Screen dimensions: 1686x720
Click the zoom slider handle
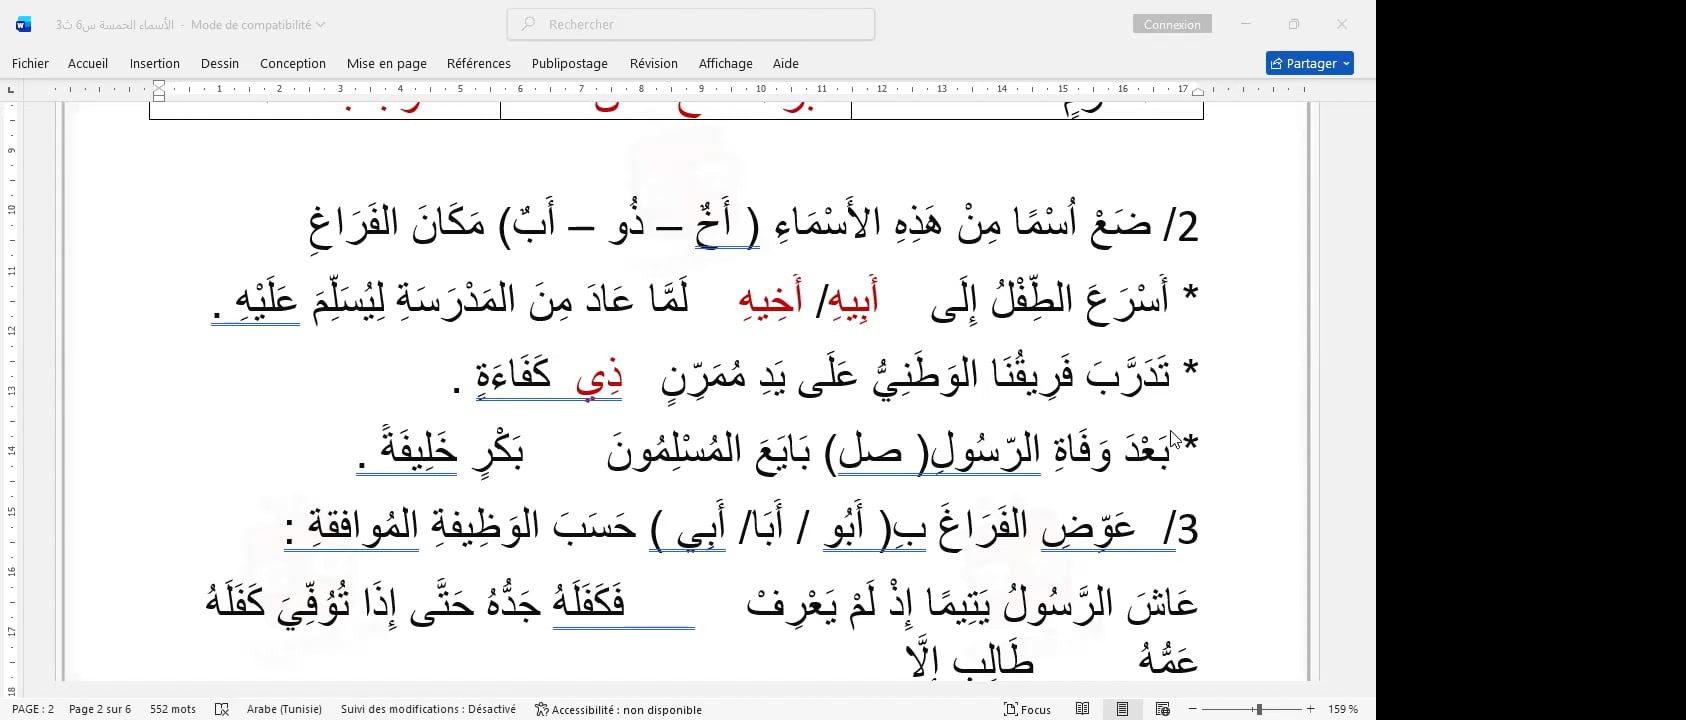coord(1258,709)
